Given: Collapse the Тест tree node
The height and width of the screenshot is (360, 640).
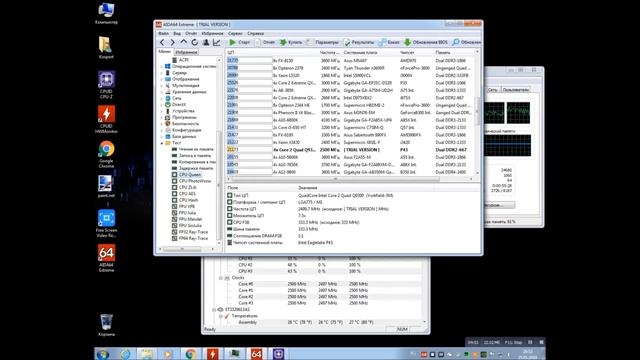Looking at the screenshot, I should (162, 143).
